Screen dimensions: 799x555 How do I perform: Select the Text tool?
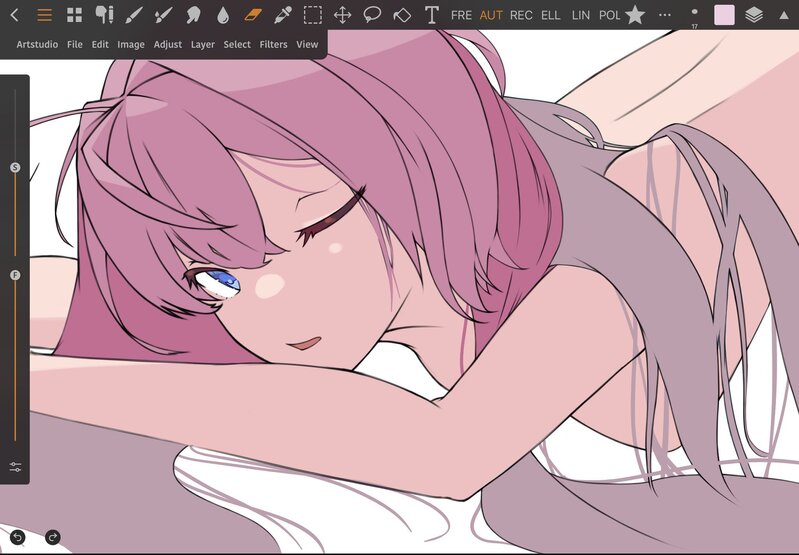click(432, 15)
